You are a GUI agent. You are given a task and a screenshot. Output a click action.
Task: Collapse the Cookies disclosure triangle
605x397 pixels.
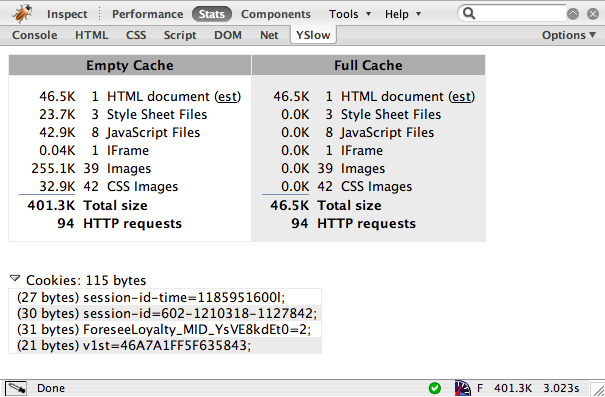(x=15, y=278)
